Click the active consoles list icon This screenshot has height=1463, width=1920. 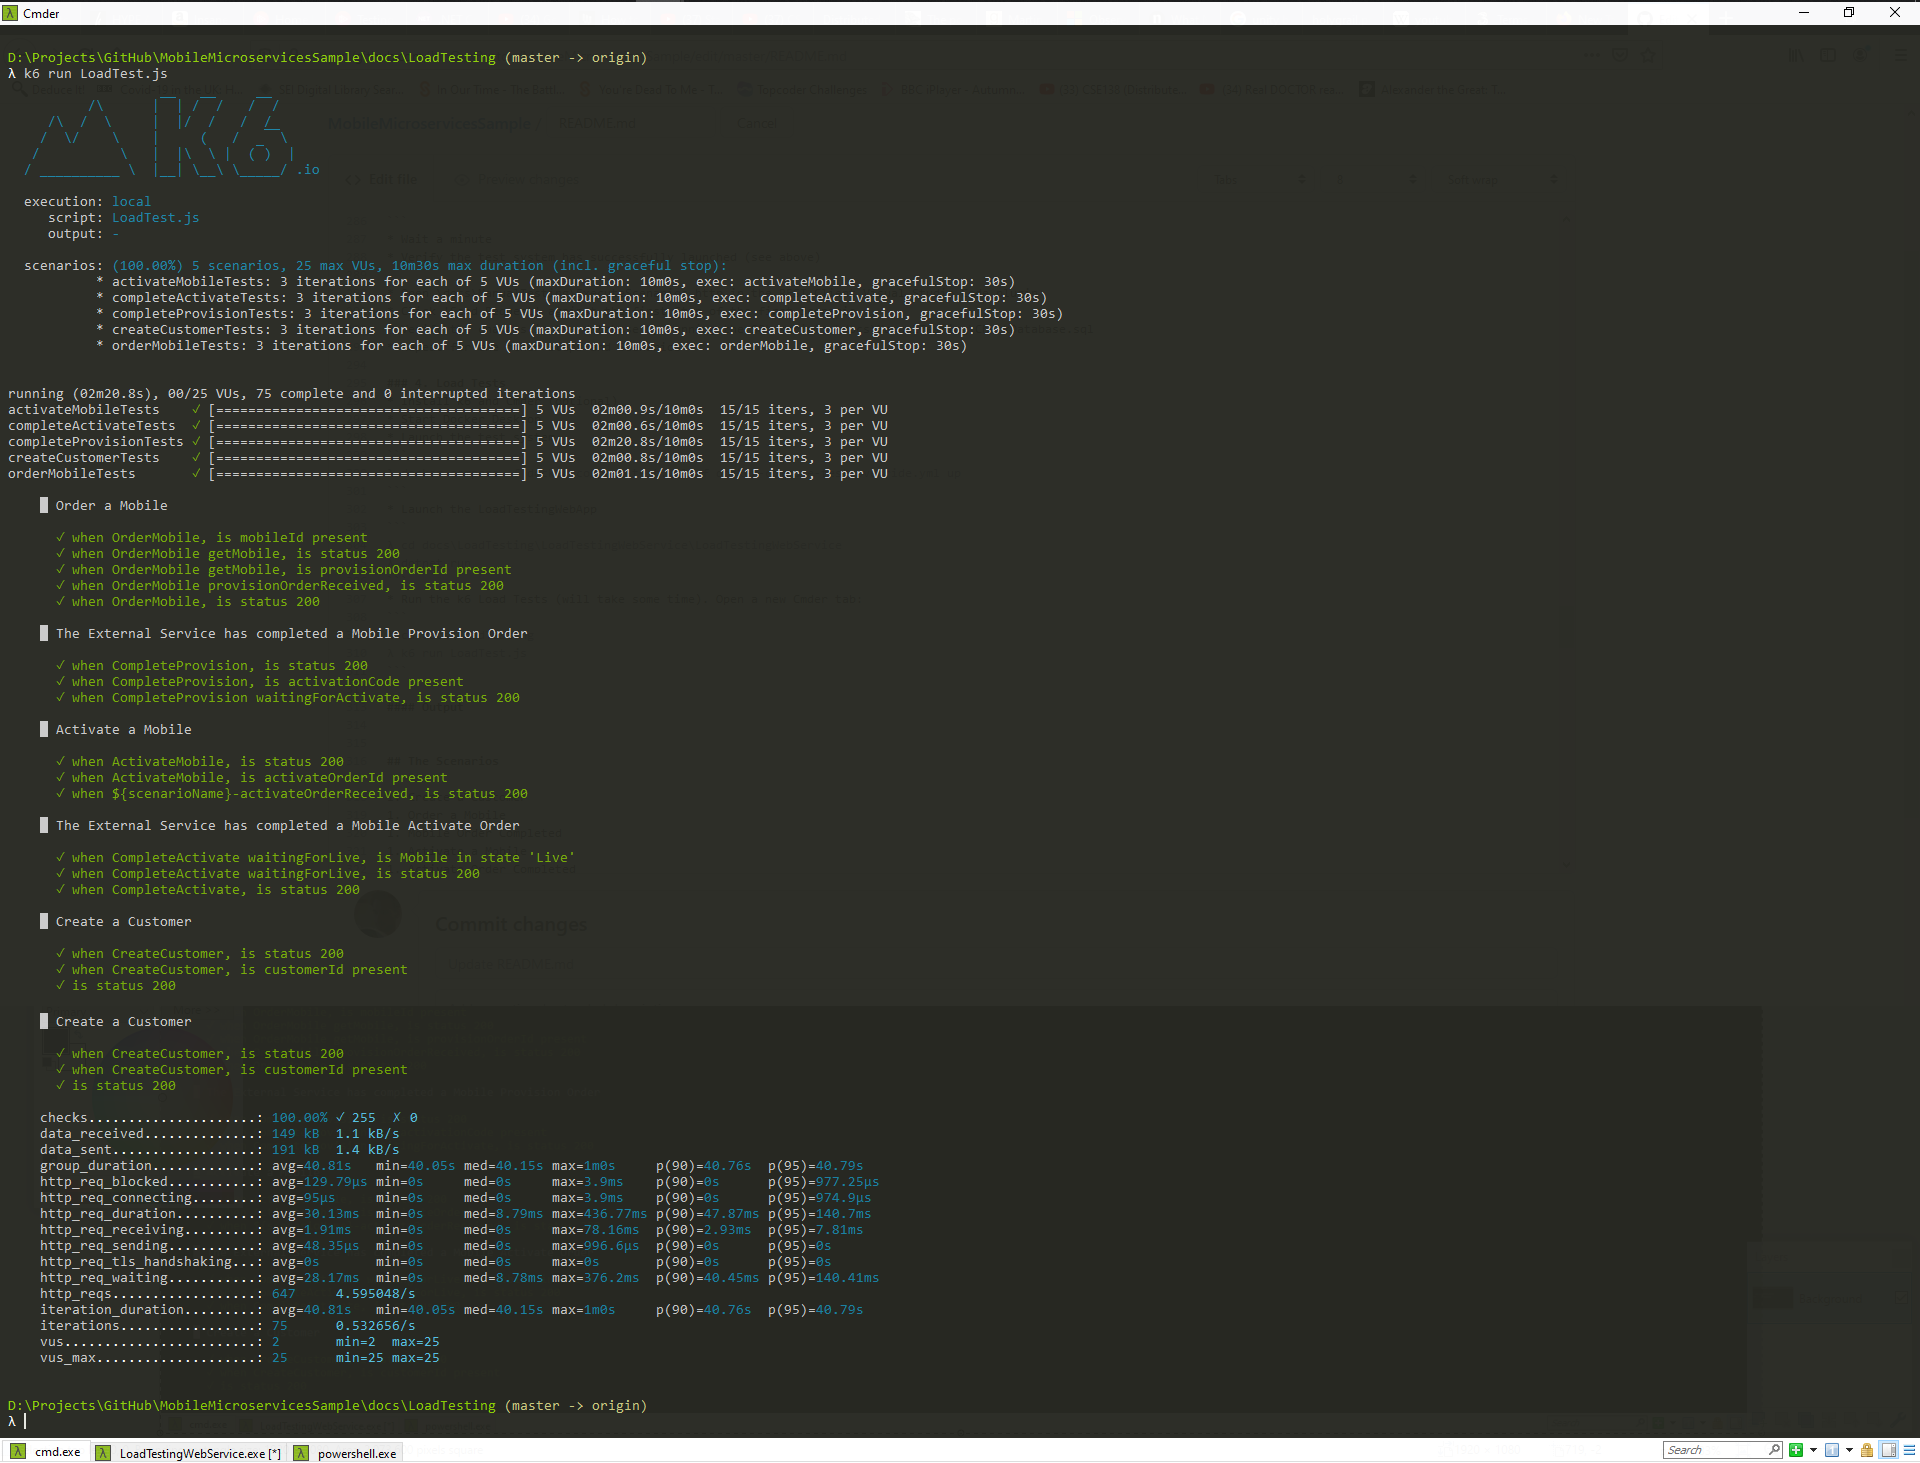coord(1832,1450)
